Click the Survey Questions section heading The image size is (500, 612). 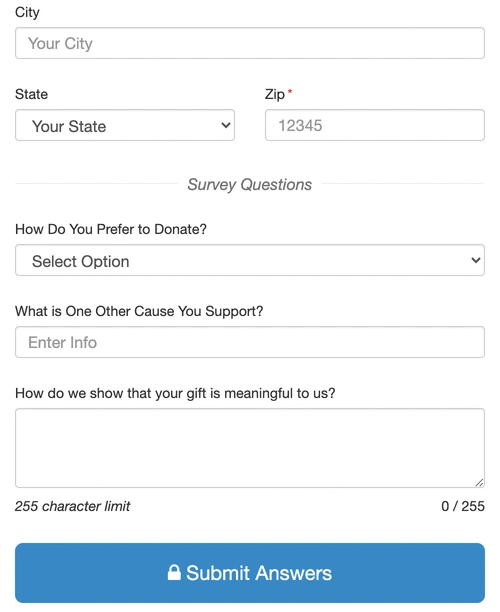click(x=250, y=185)
